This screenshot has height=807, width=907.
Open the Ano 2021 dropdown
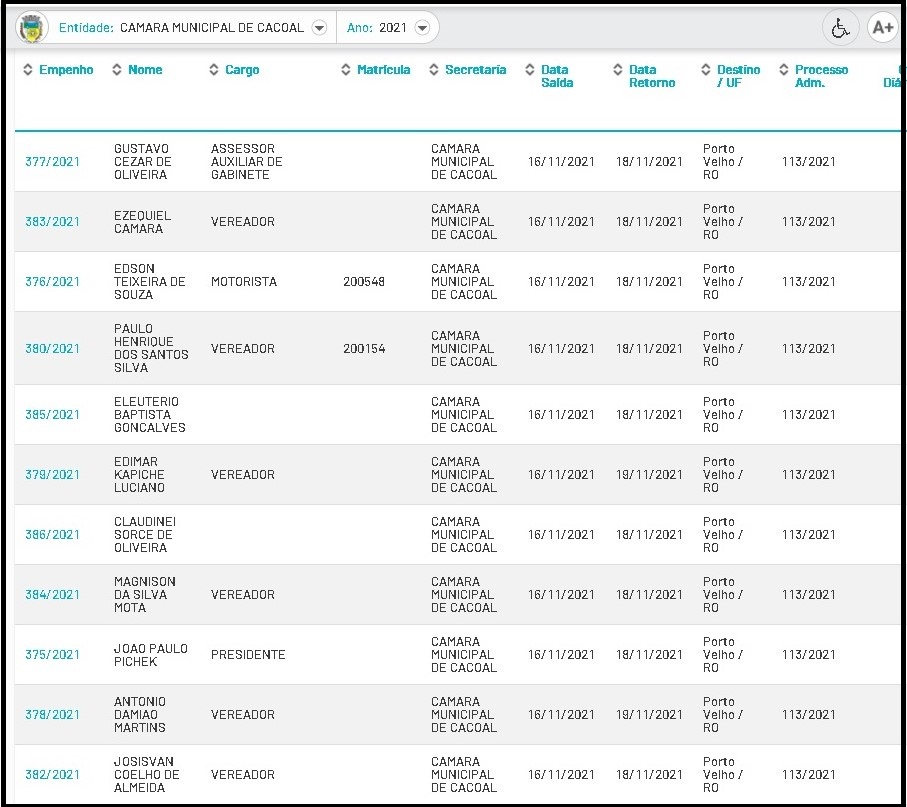421,28
